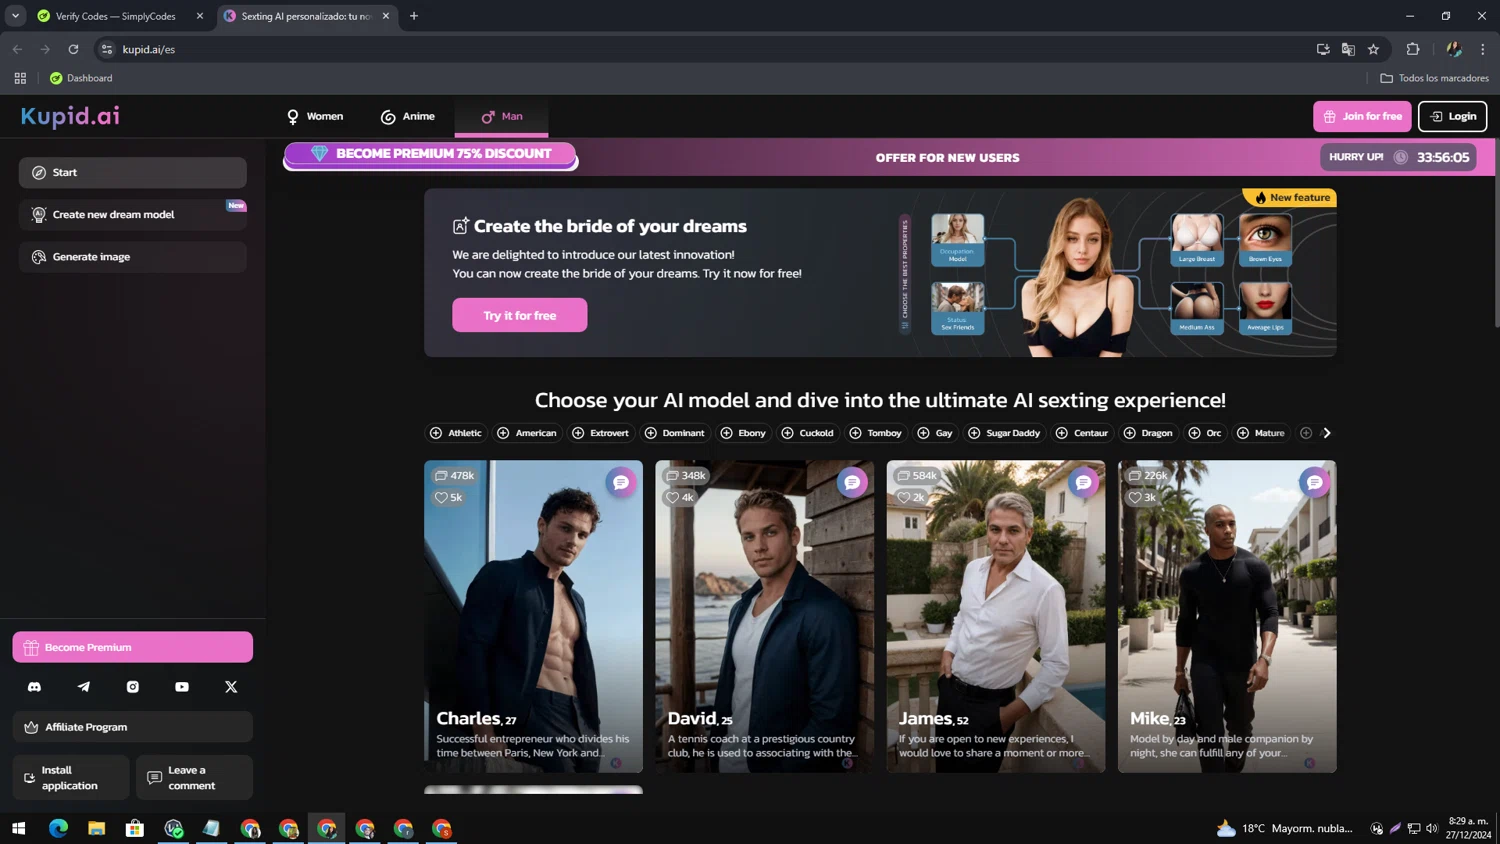1500x844 pixels.
Task: Like James with the heart icon
Action: pyautogui.click(x=904, y=497)
